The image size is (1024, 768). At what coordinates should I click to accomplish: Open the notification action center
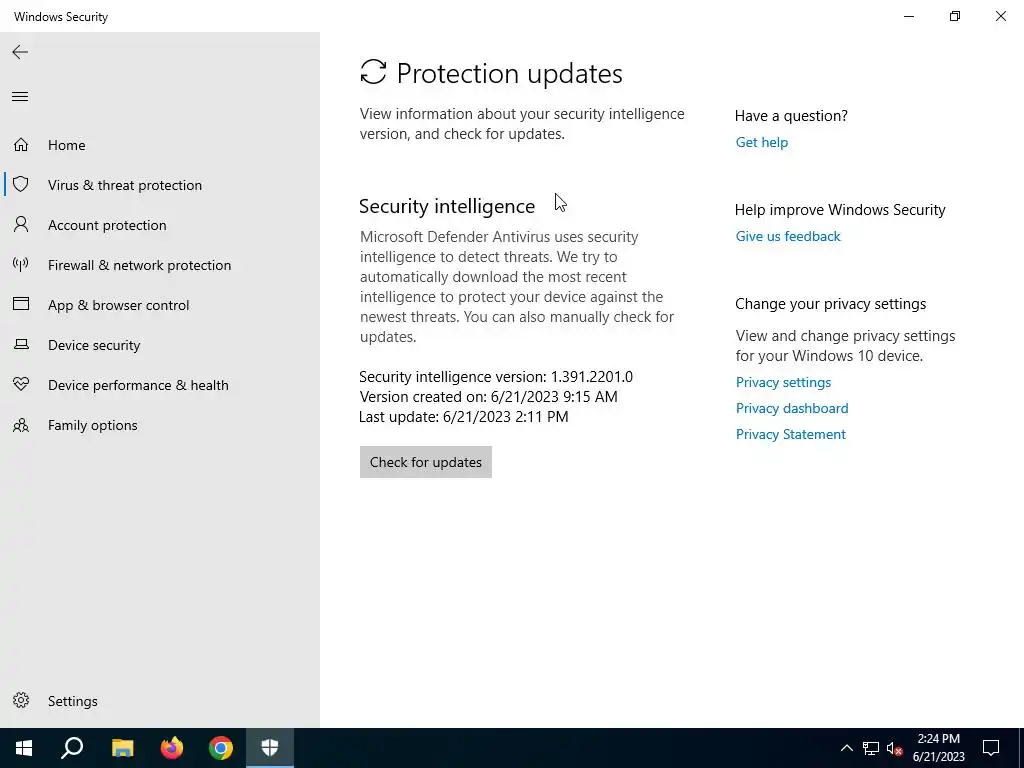coord(991,748)
